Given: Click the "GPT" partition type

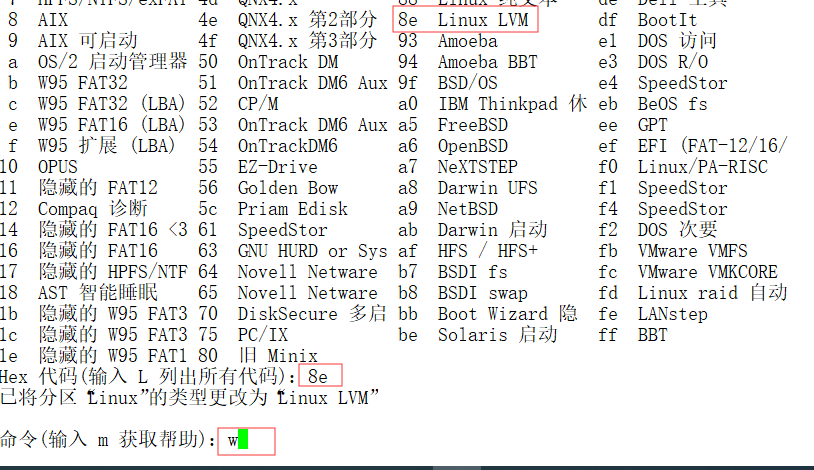Looking at the screenshot, I should pyautogui.click(x=652, y=125).
